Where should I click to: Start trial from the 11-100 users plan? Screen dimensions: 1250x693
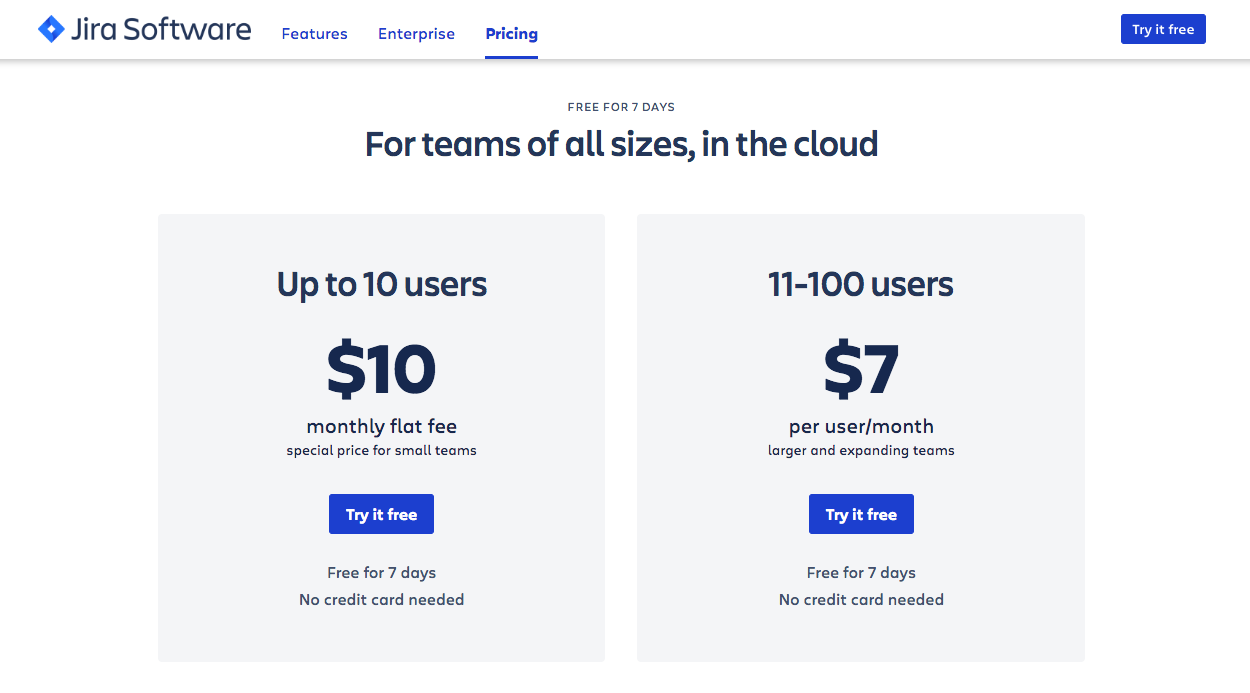861,513
